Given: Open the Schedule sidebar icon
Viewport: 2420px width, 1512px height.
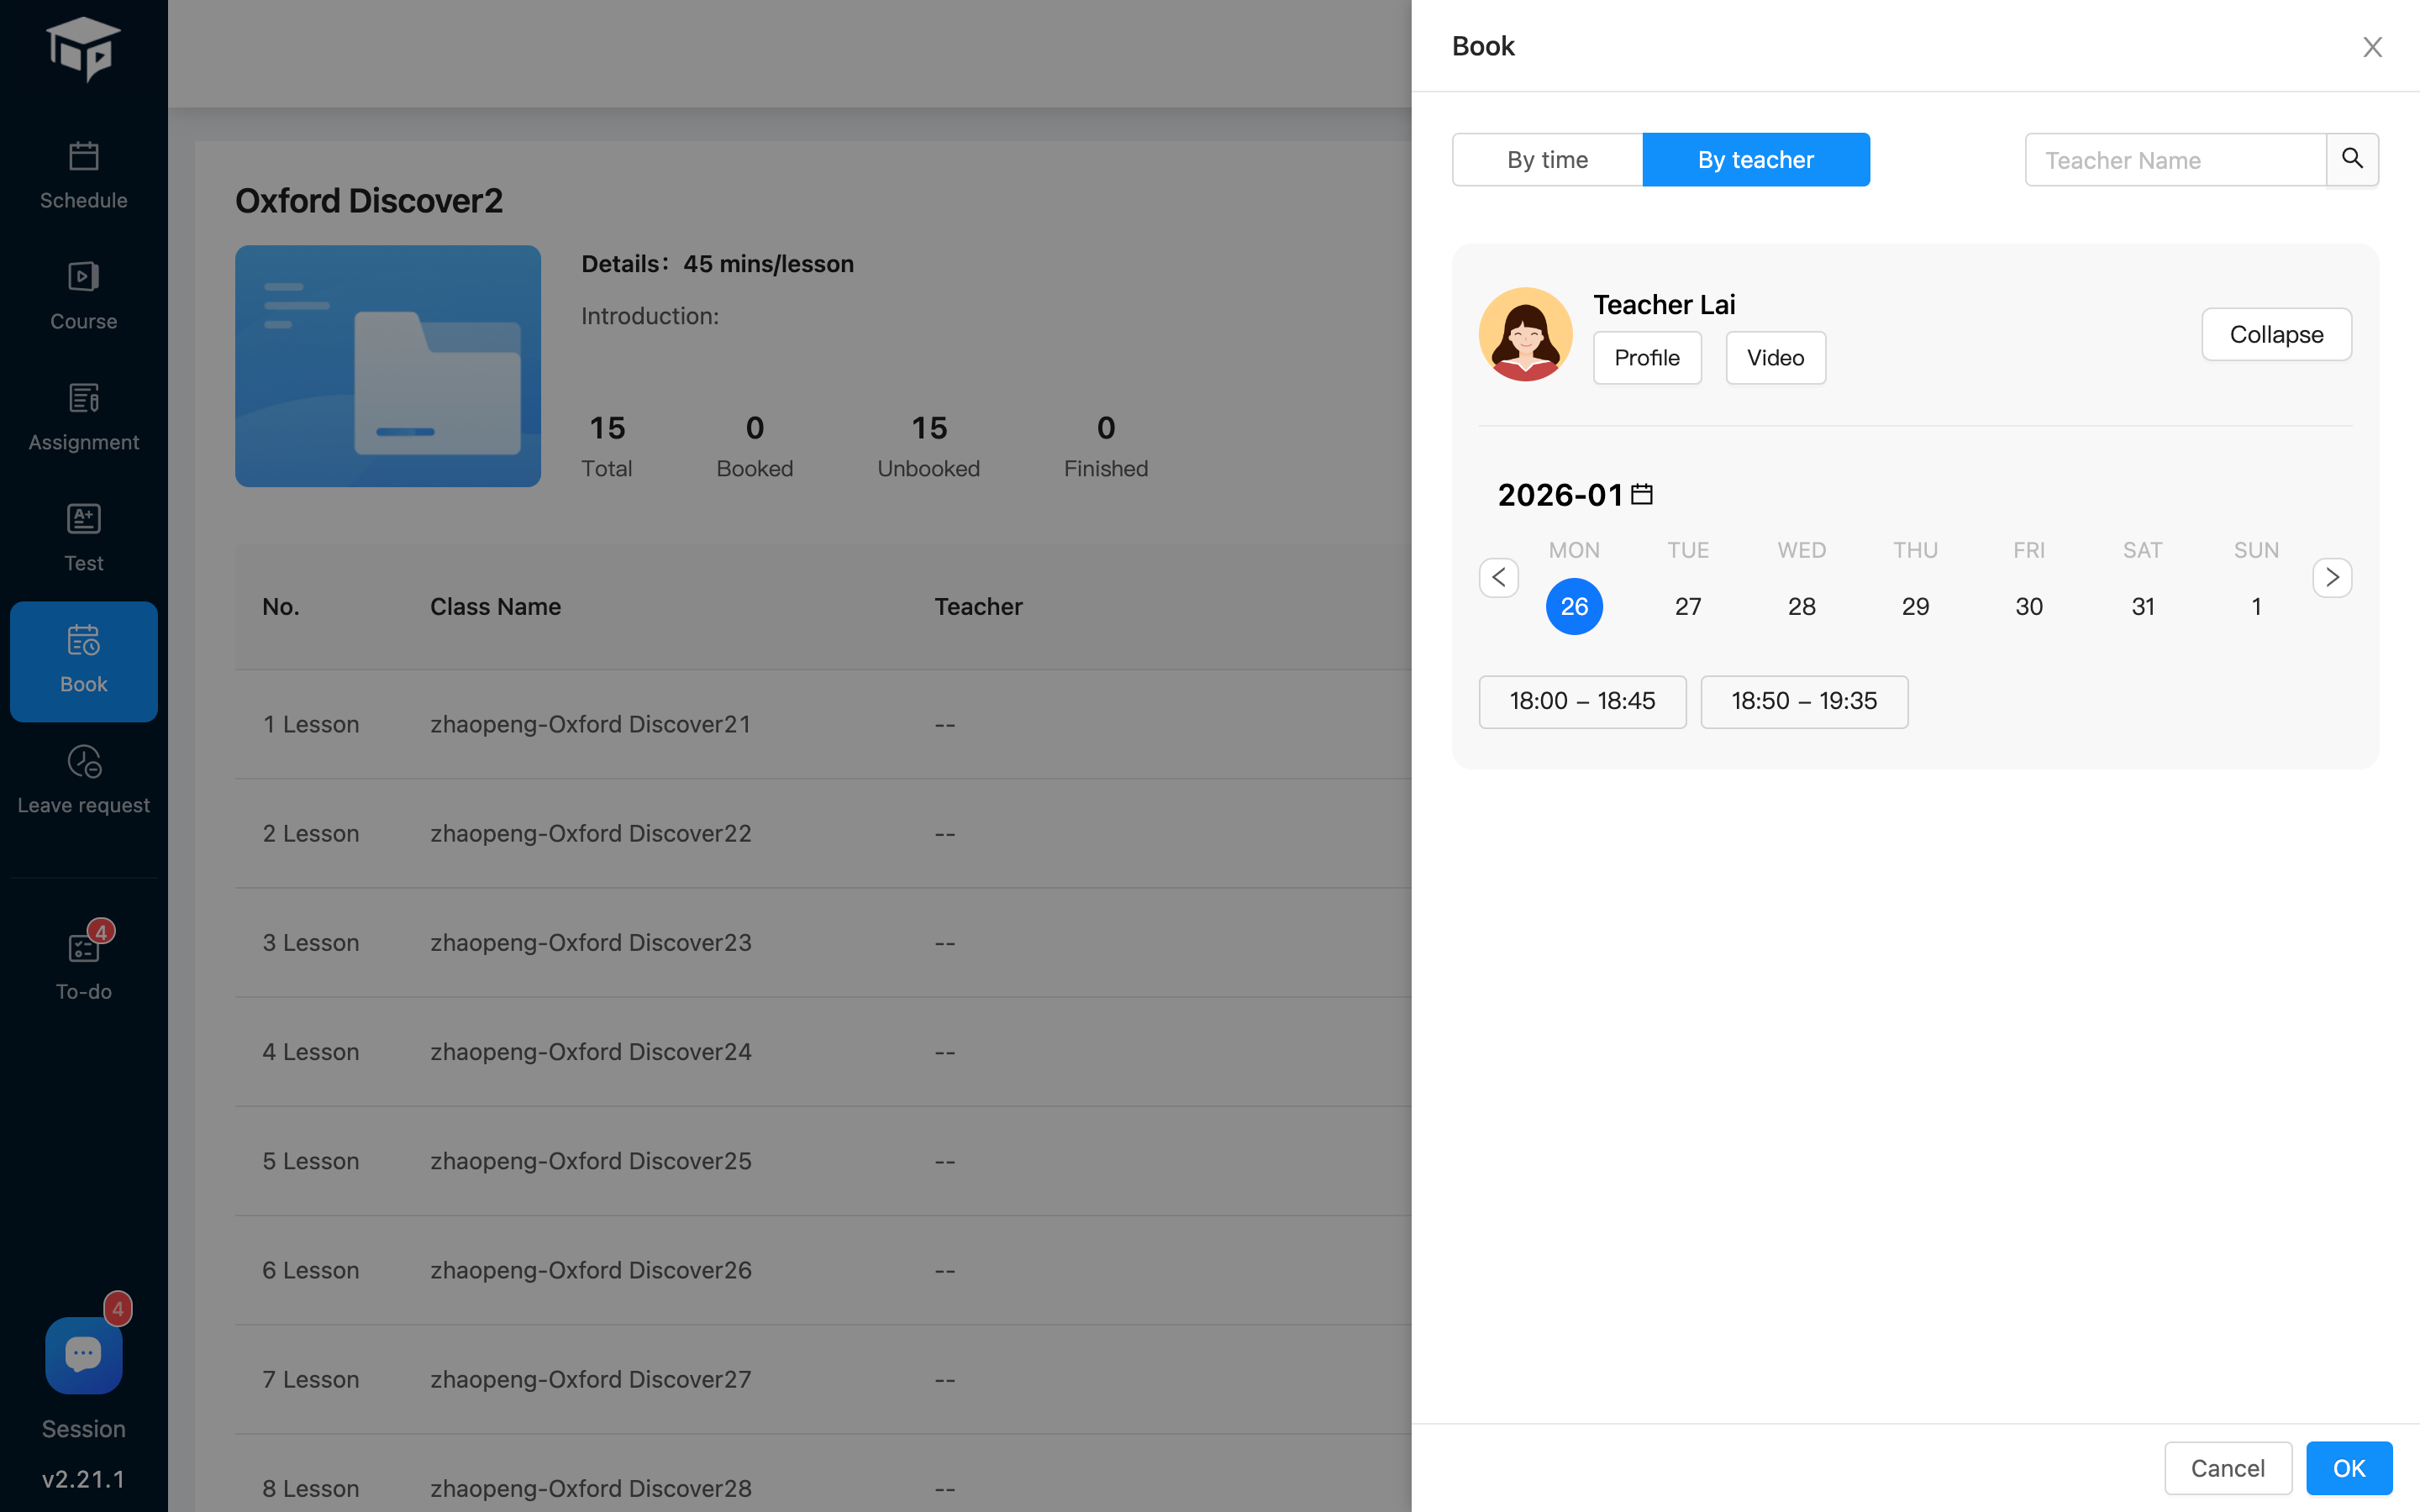Looking at the screenshot, I should coord(83,157).
